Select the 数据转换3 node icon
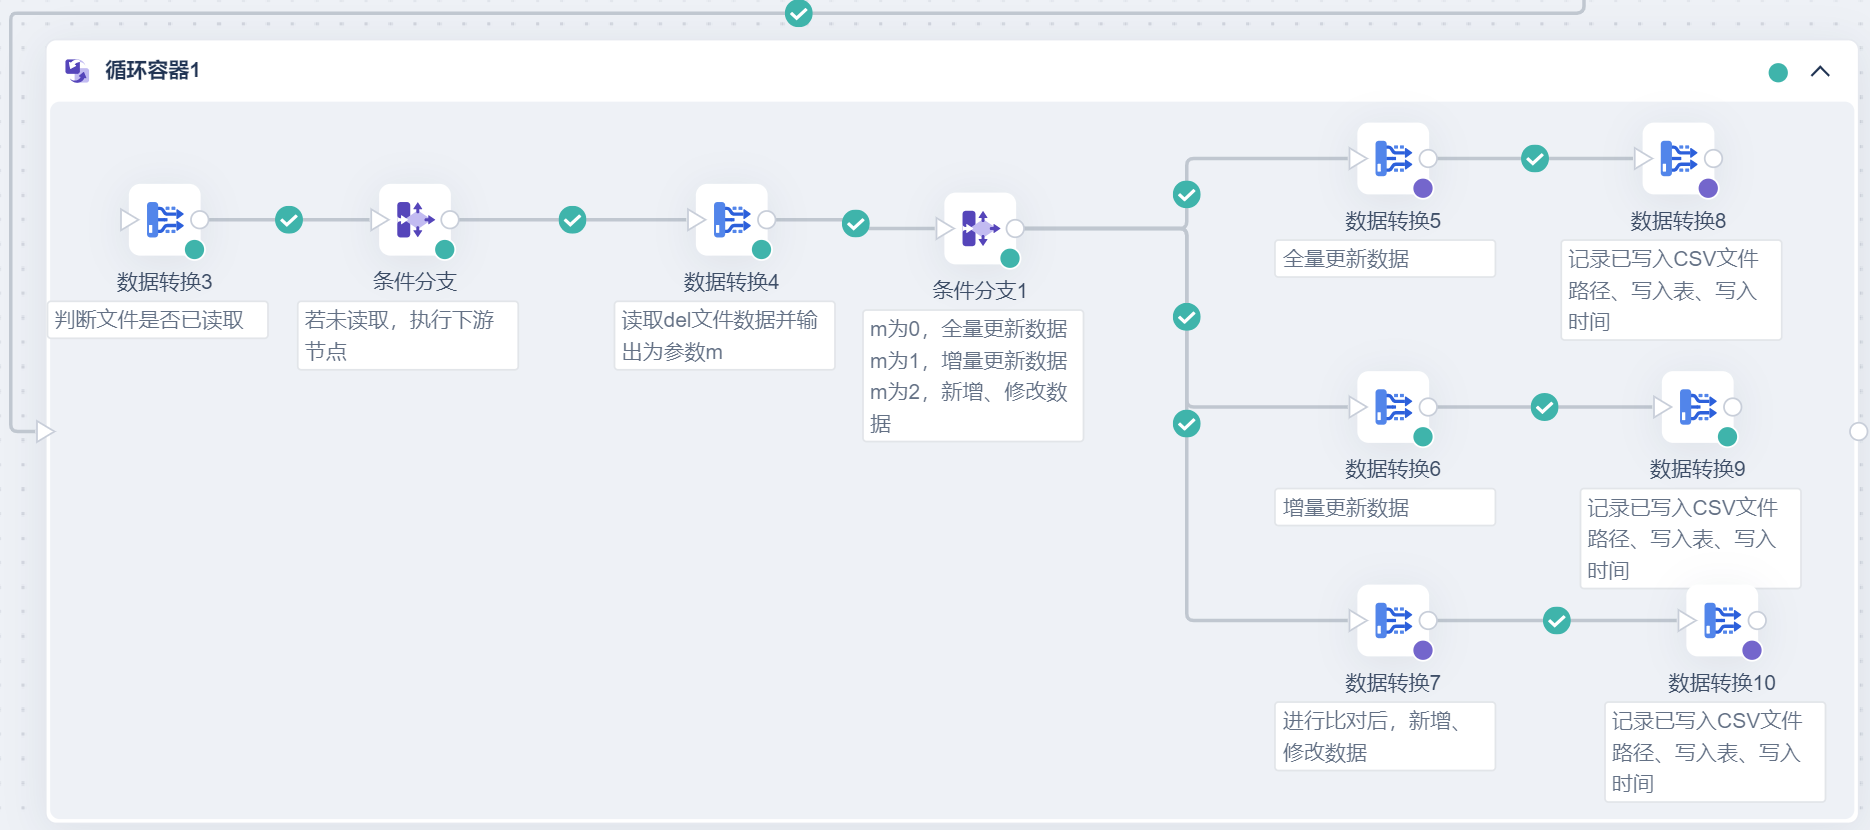This screenshot has height=830, width=1870. 165,219
